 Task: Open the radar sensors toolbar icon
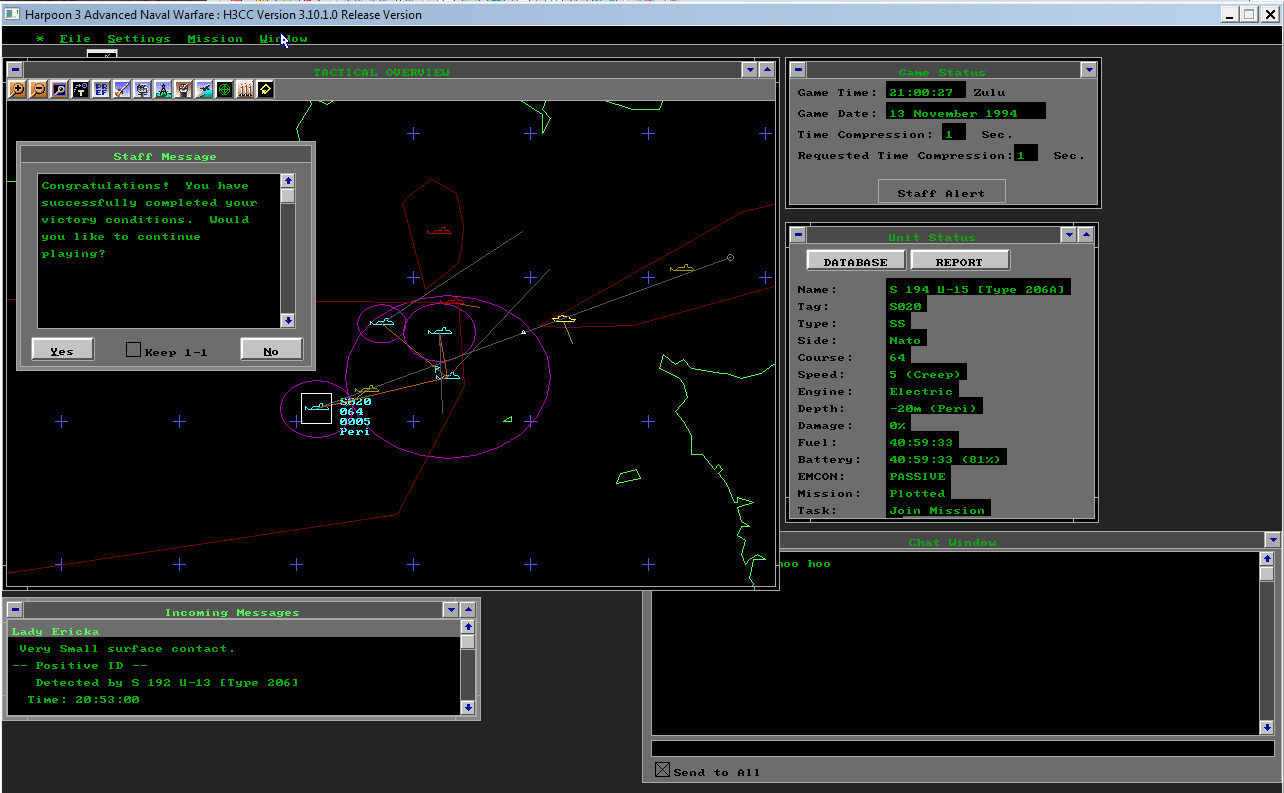pos(142,89)
